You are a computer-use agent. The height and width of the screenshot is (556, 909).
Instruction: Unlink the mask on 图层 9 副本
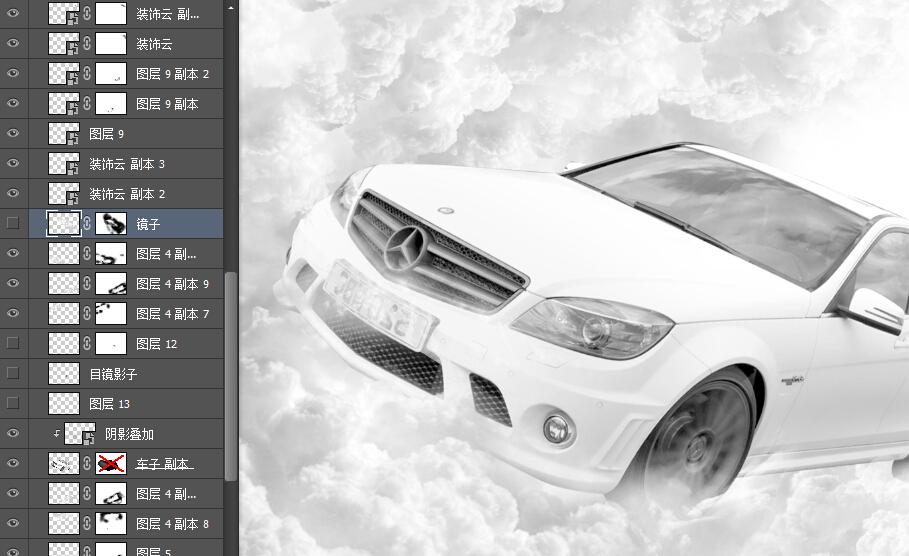click(87, 103)
